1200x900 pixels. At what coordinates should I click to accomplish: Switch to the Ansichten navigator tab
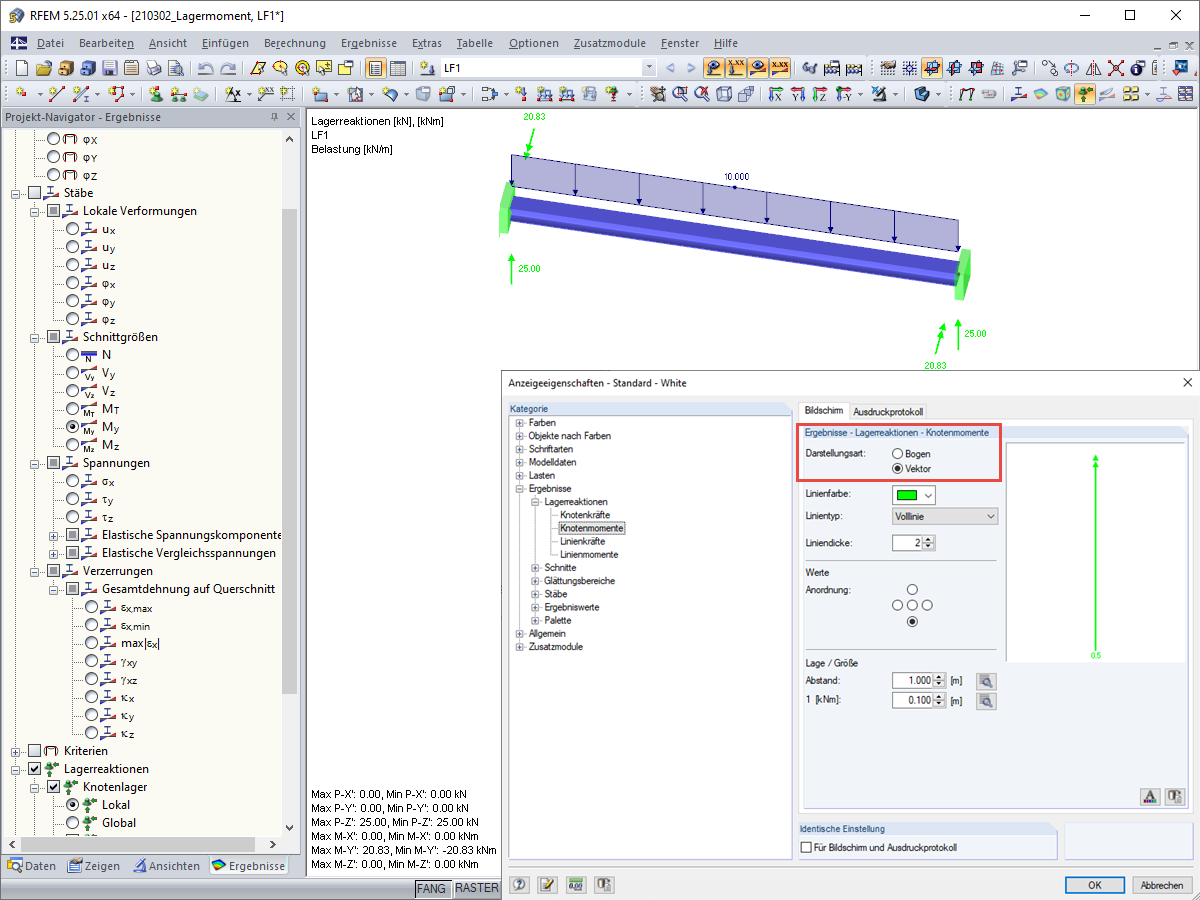[x=167, y=866]
